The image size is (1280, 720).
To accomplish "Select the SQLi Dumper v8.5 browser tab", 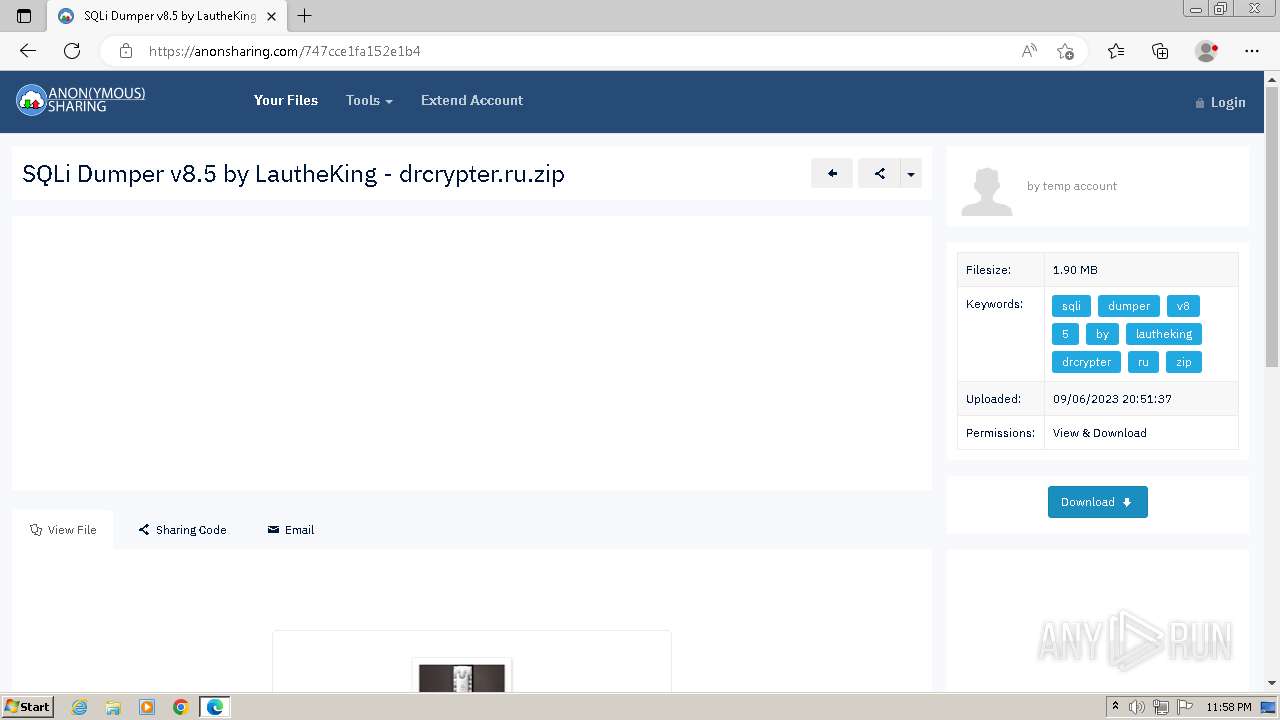I will [168, 16].
